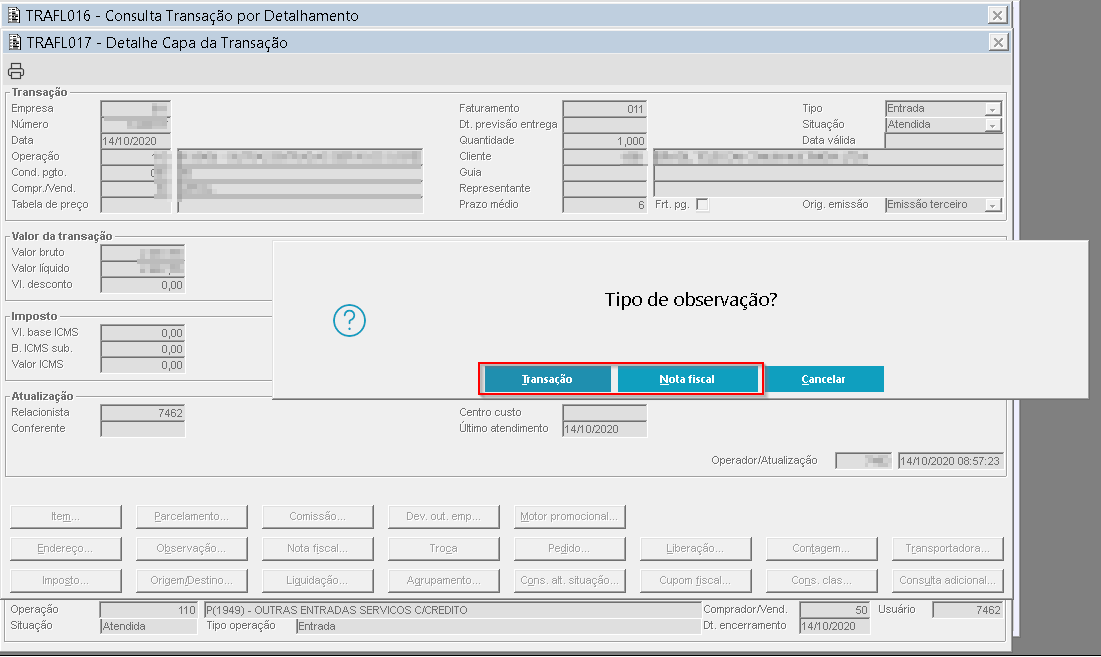The image size is (1101, 657).
Task: Click the Guia code field
Action: [x=605, y=173]
